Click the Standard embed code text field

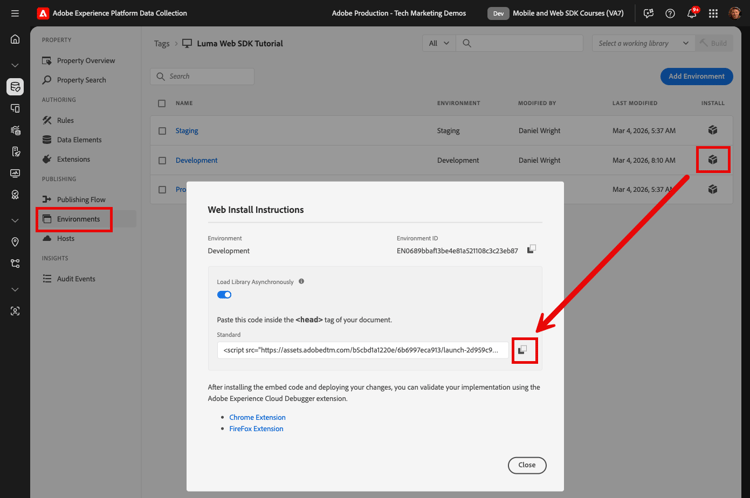click(363, 350)
